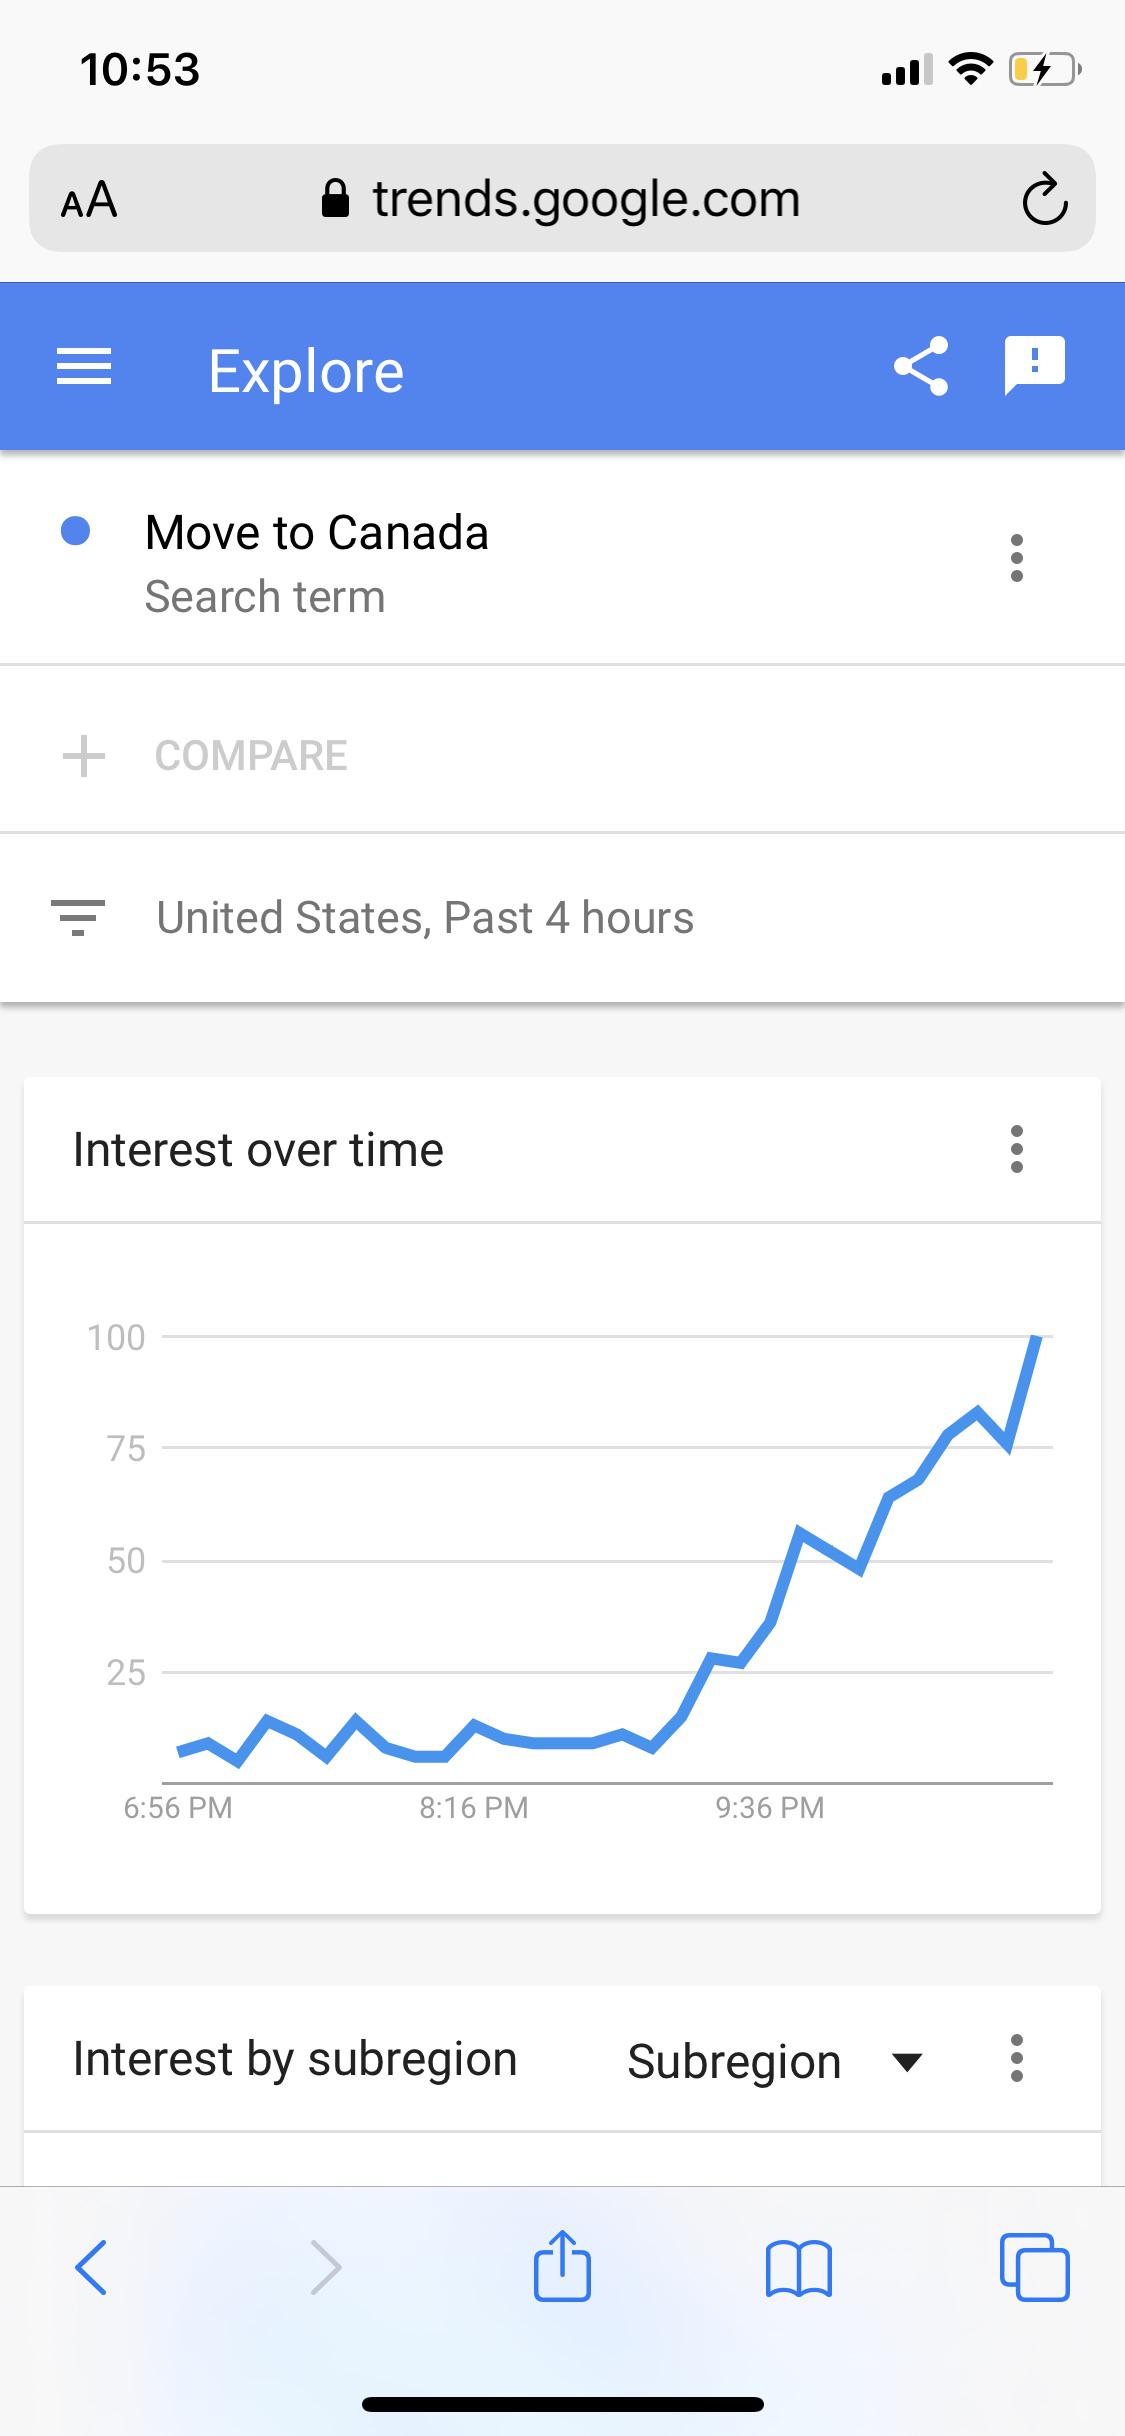Open Safari reader AA text options
The width and height of the screenshot is (1125, 2436).
89,200
